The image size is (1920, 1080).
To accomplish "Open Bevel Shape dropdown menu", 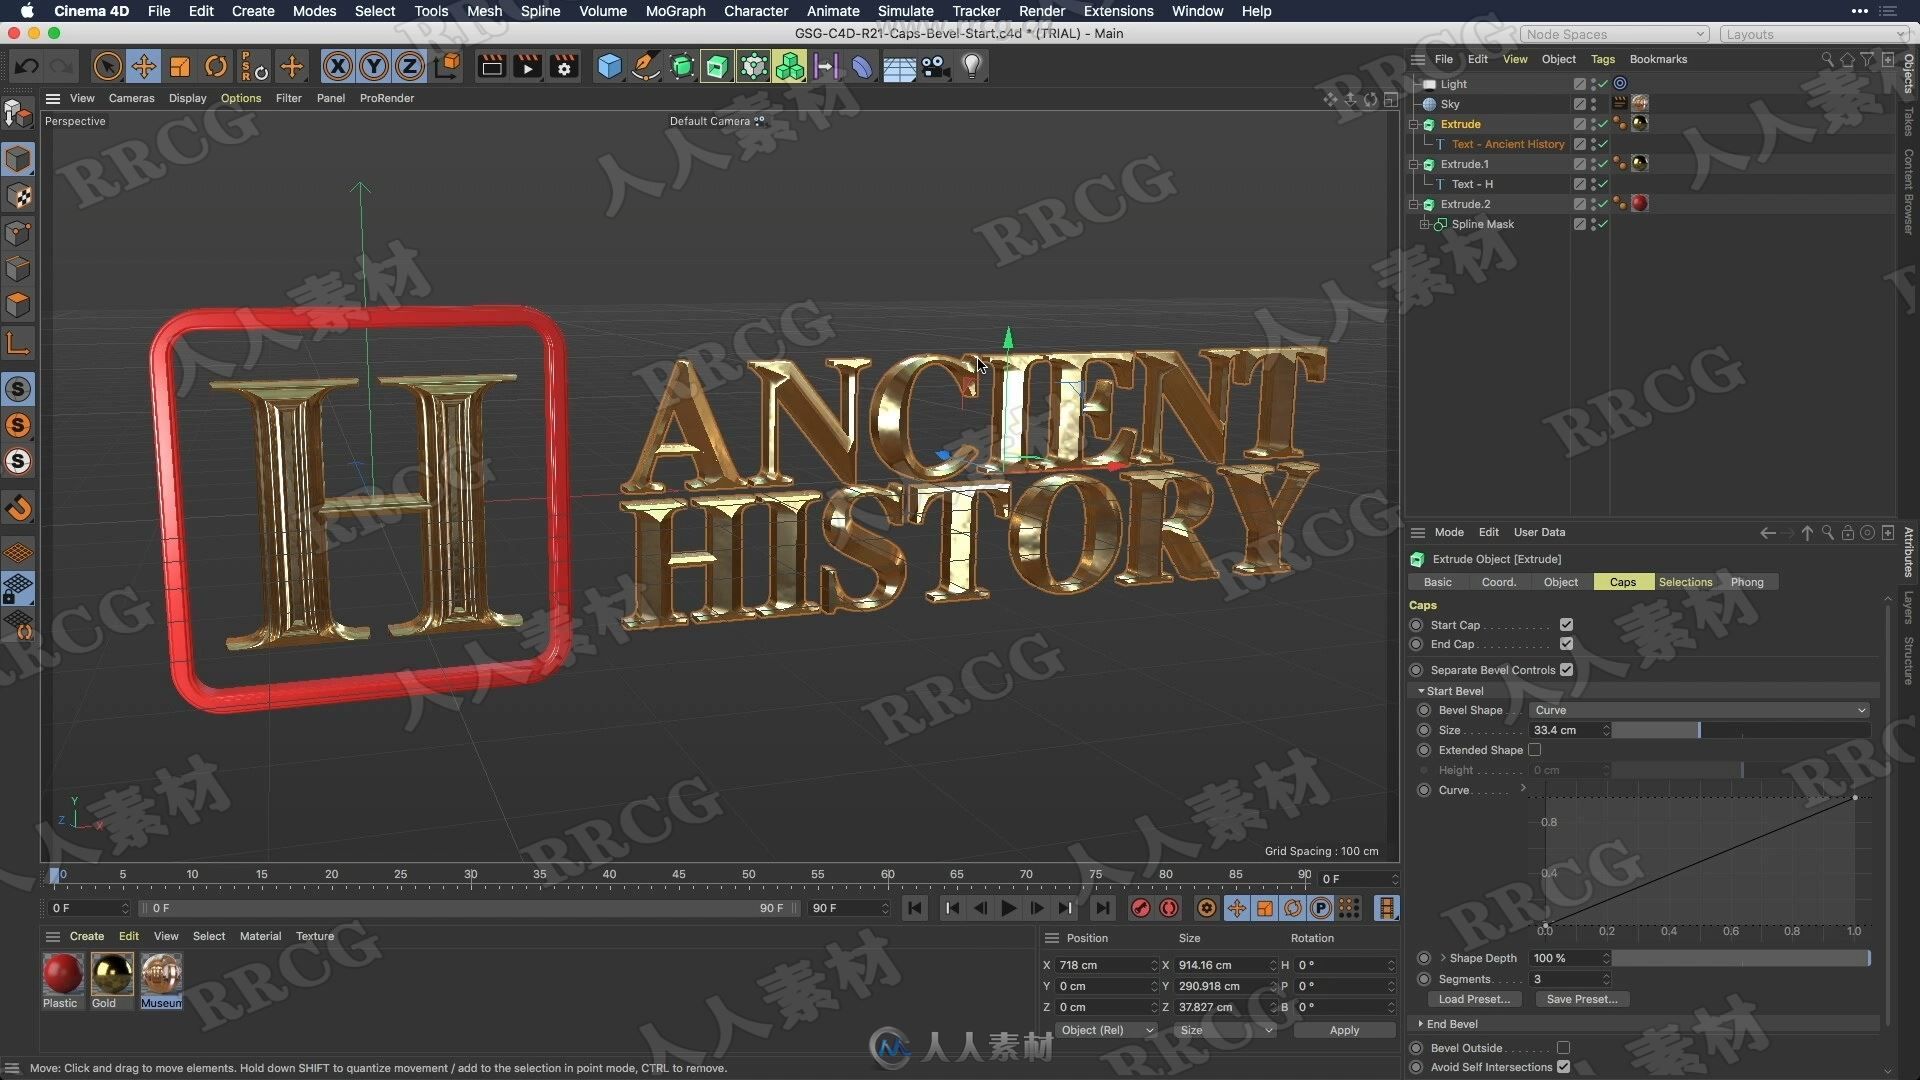I will coord(1702,709).
